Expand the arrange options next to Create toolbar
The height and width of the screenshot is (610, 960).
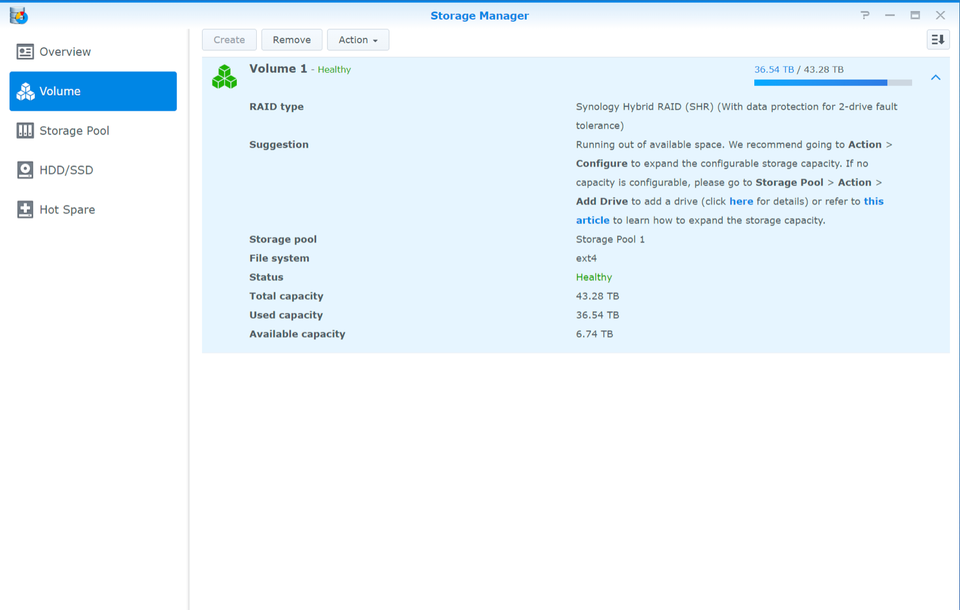937,39
